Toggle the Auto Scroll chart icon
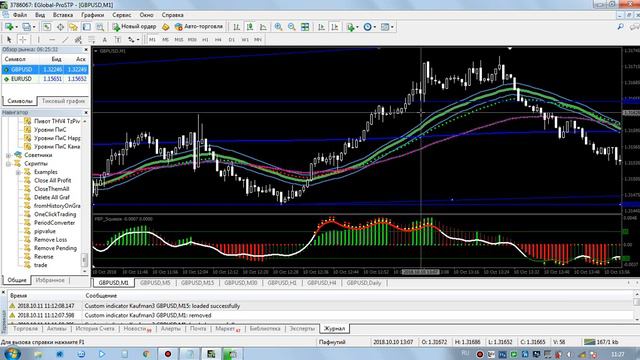 322,27
